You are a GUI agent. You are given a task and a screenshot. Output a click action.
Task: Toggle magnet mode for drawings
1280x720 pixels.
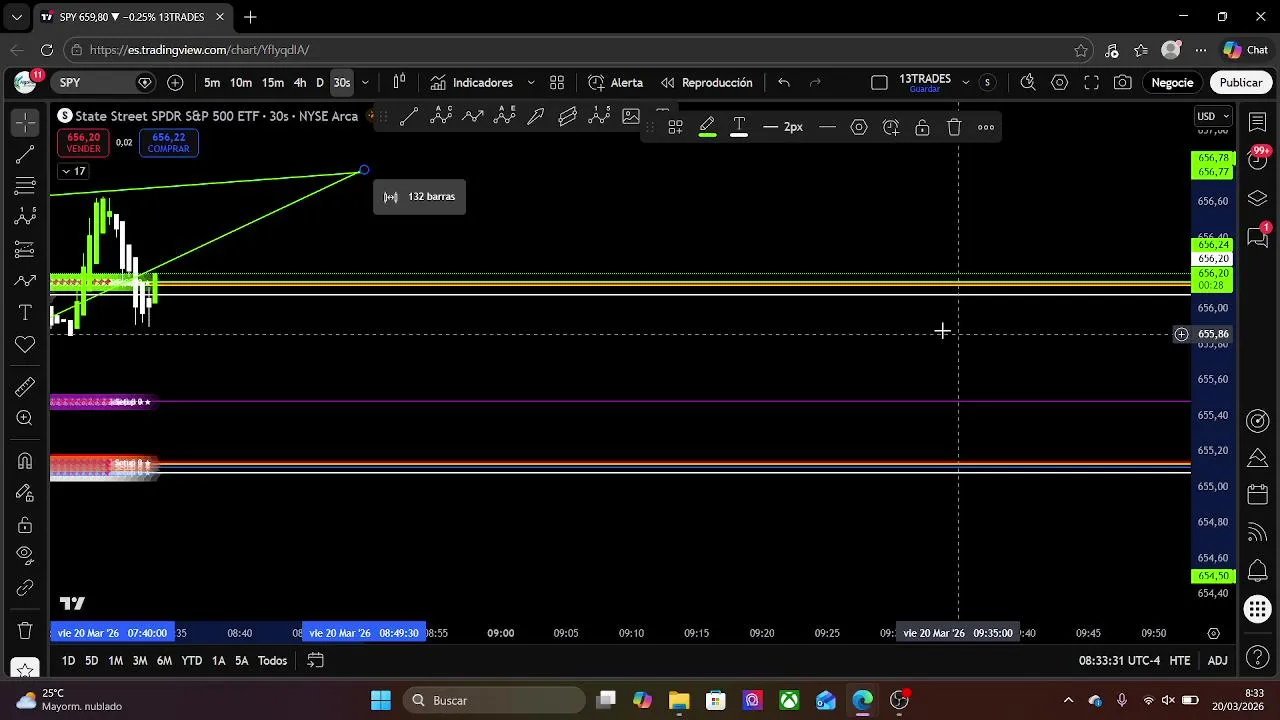tap(25, 461)
